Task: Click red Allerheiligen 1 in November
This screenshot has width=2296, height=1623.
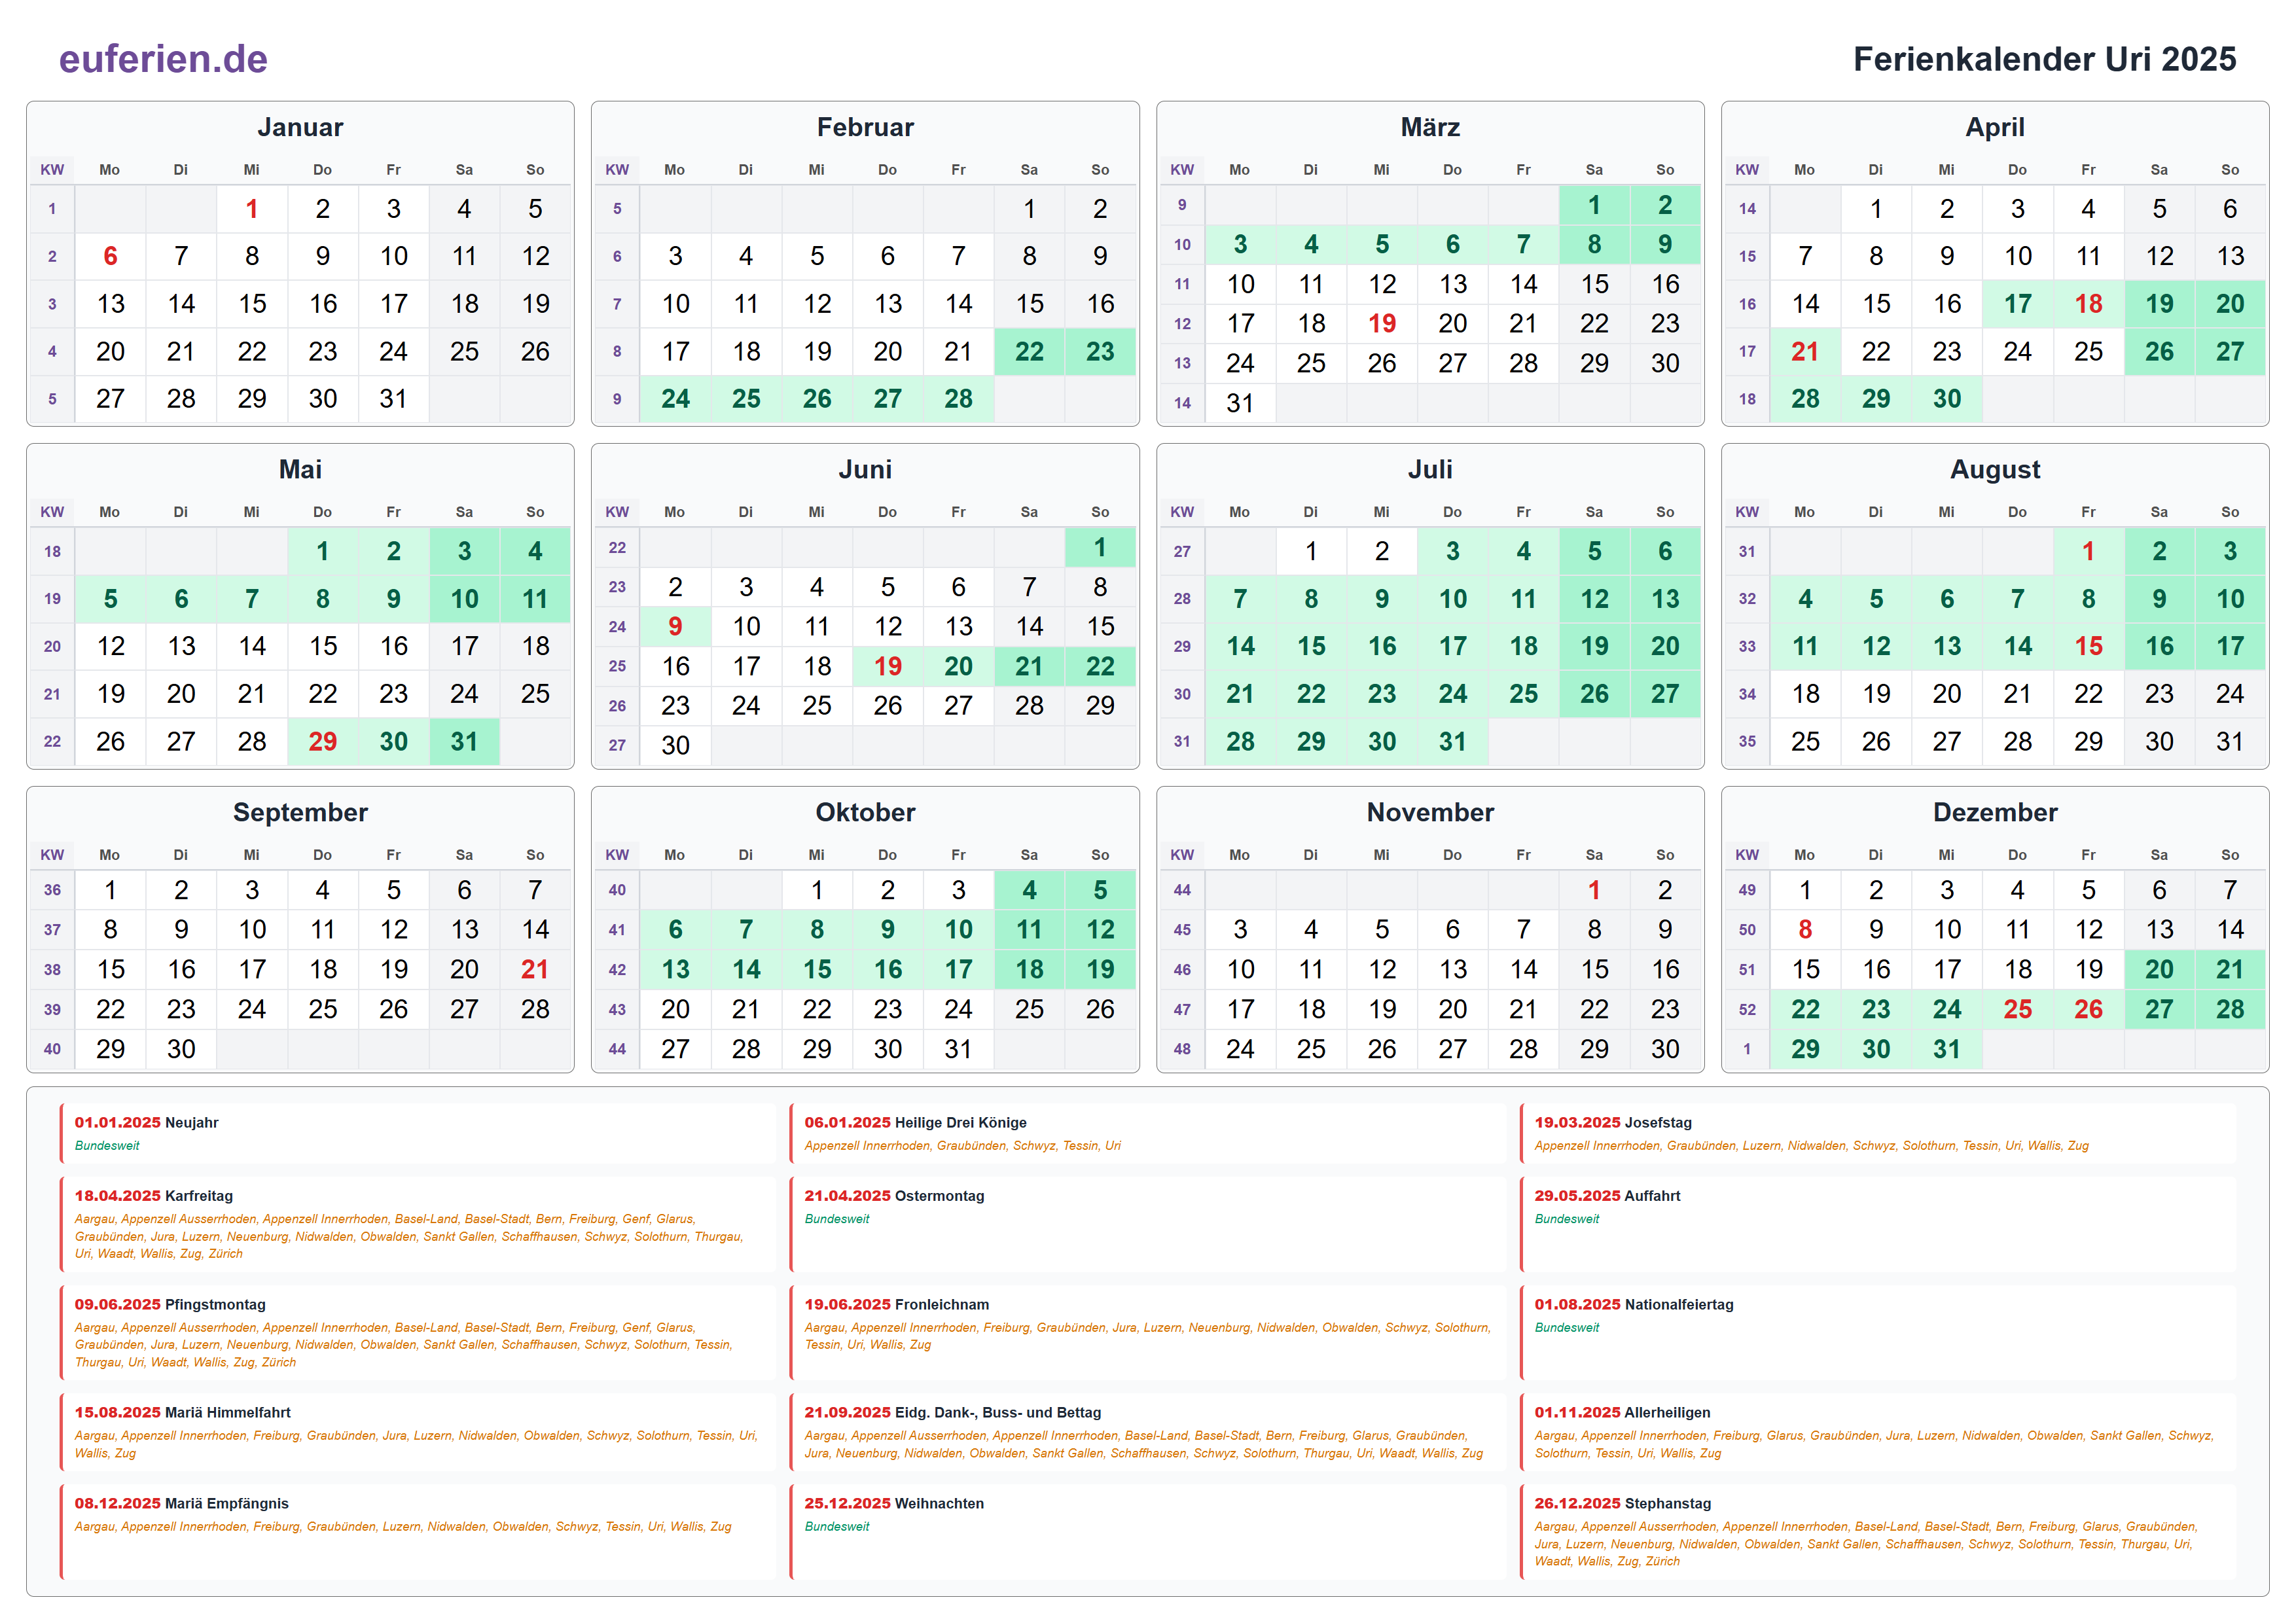Action: pos(1594,890)
